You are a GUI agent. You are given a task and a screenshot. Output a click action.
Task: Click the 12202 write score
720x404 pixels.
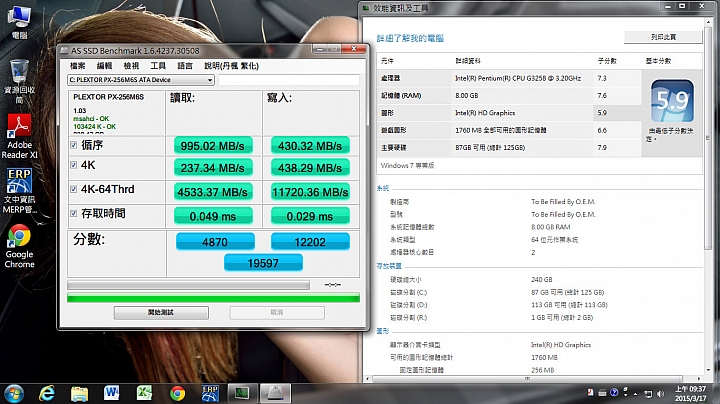pyautogui.click(x=310, y=242)
